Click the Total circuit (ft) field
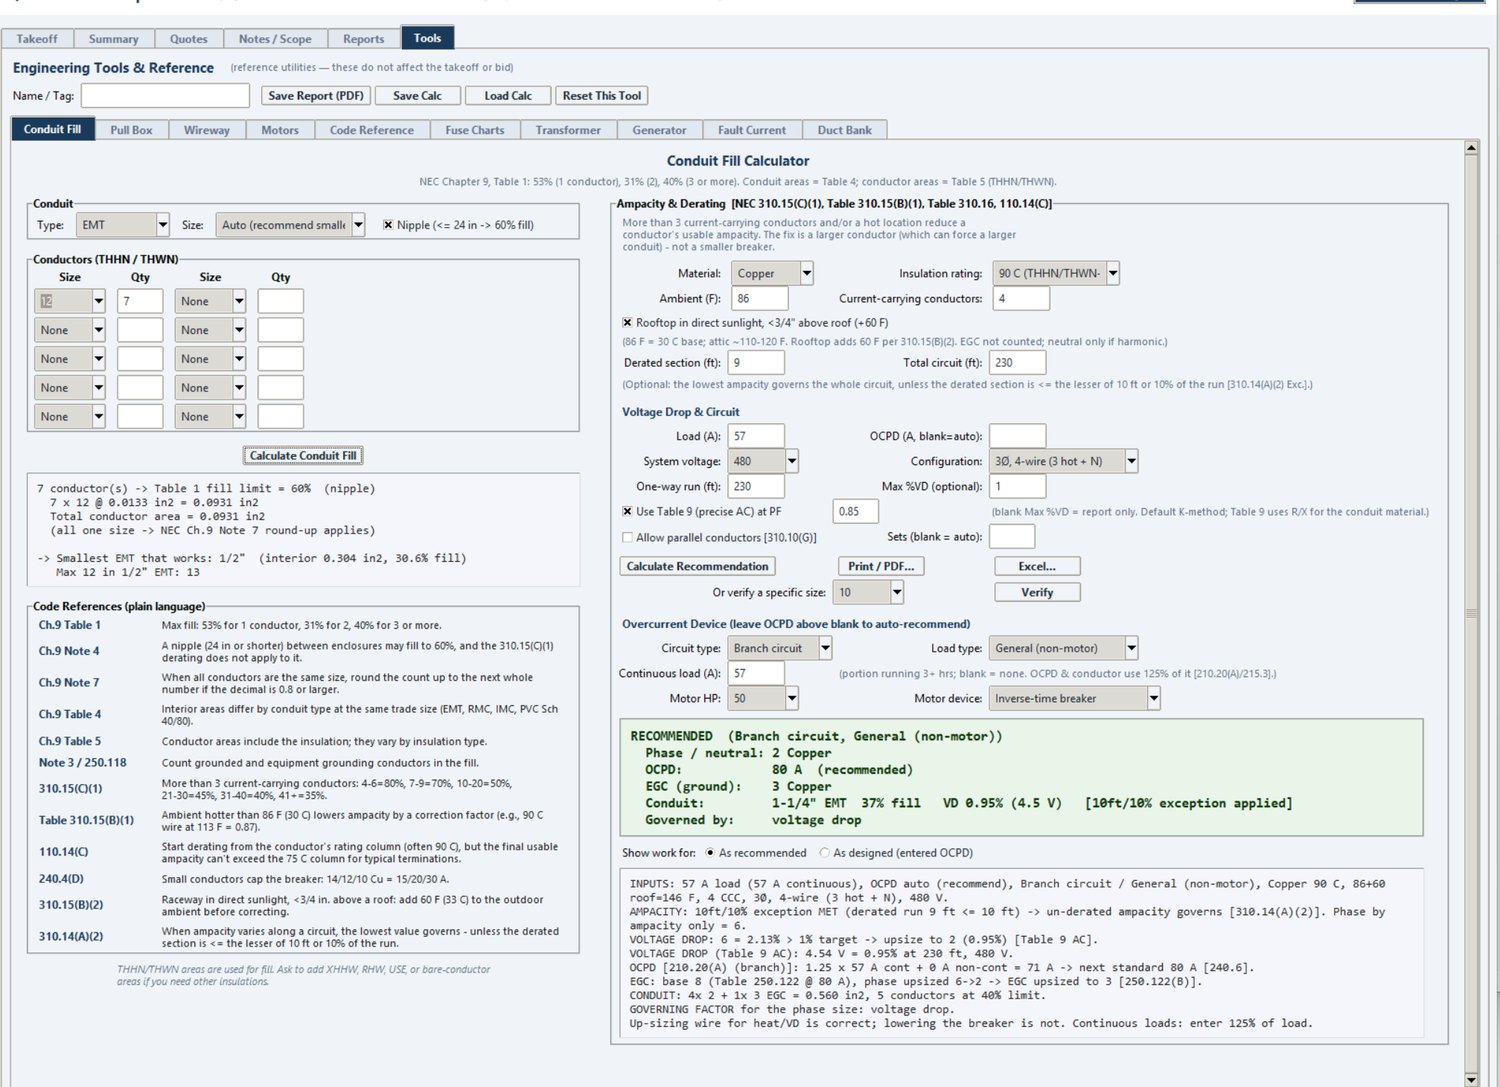Viewport: 1500px width, 1087px height. pyautogui.click(x=1017, y=362)
